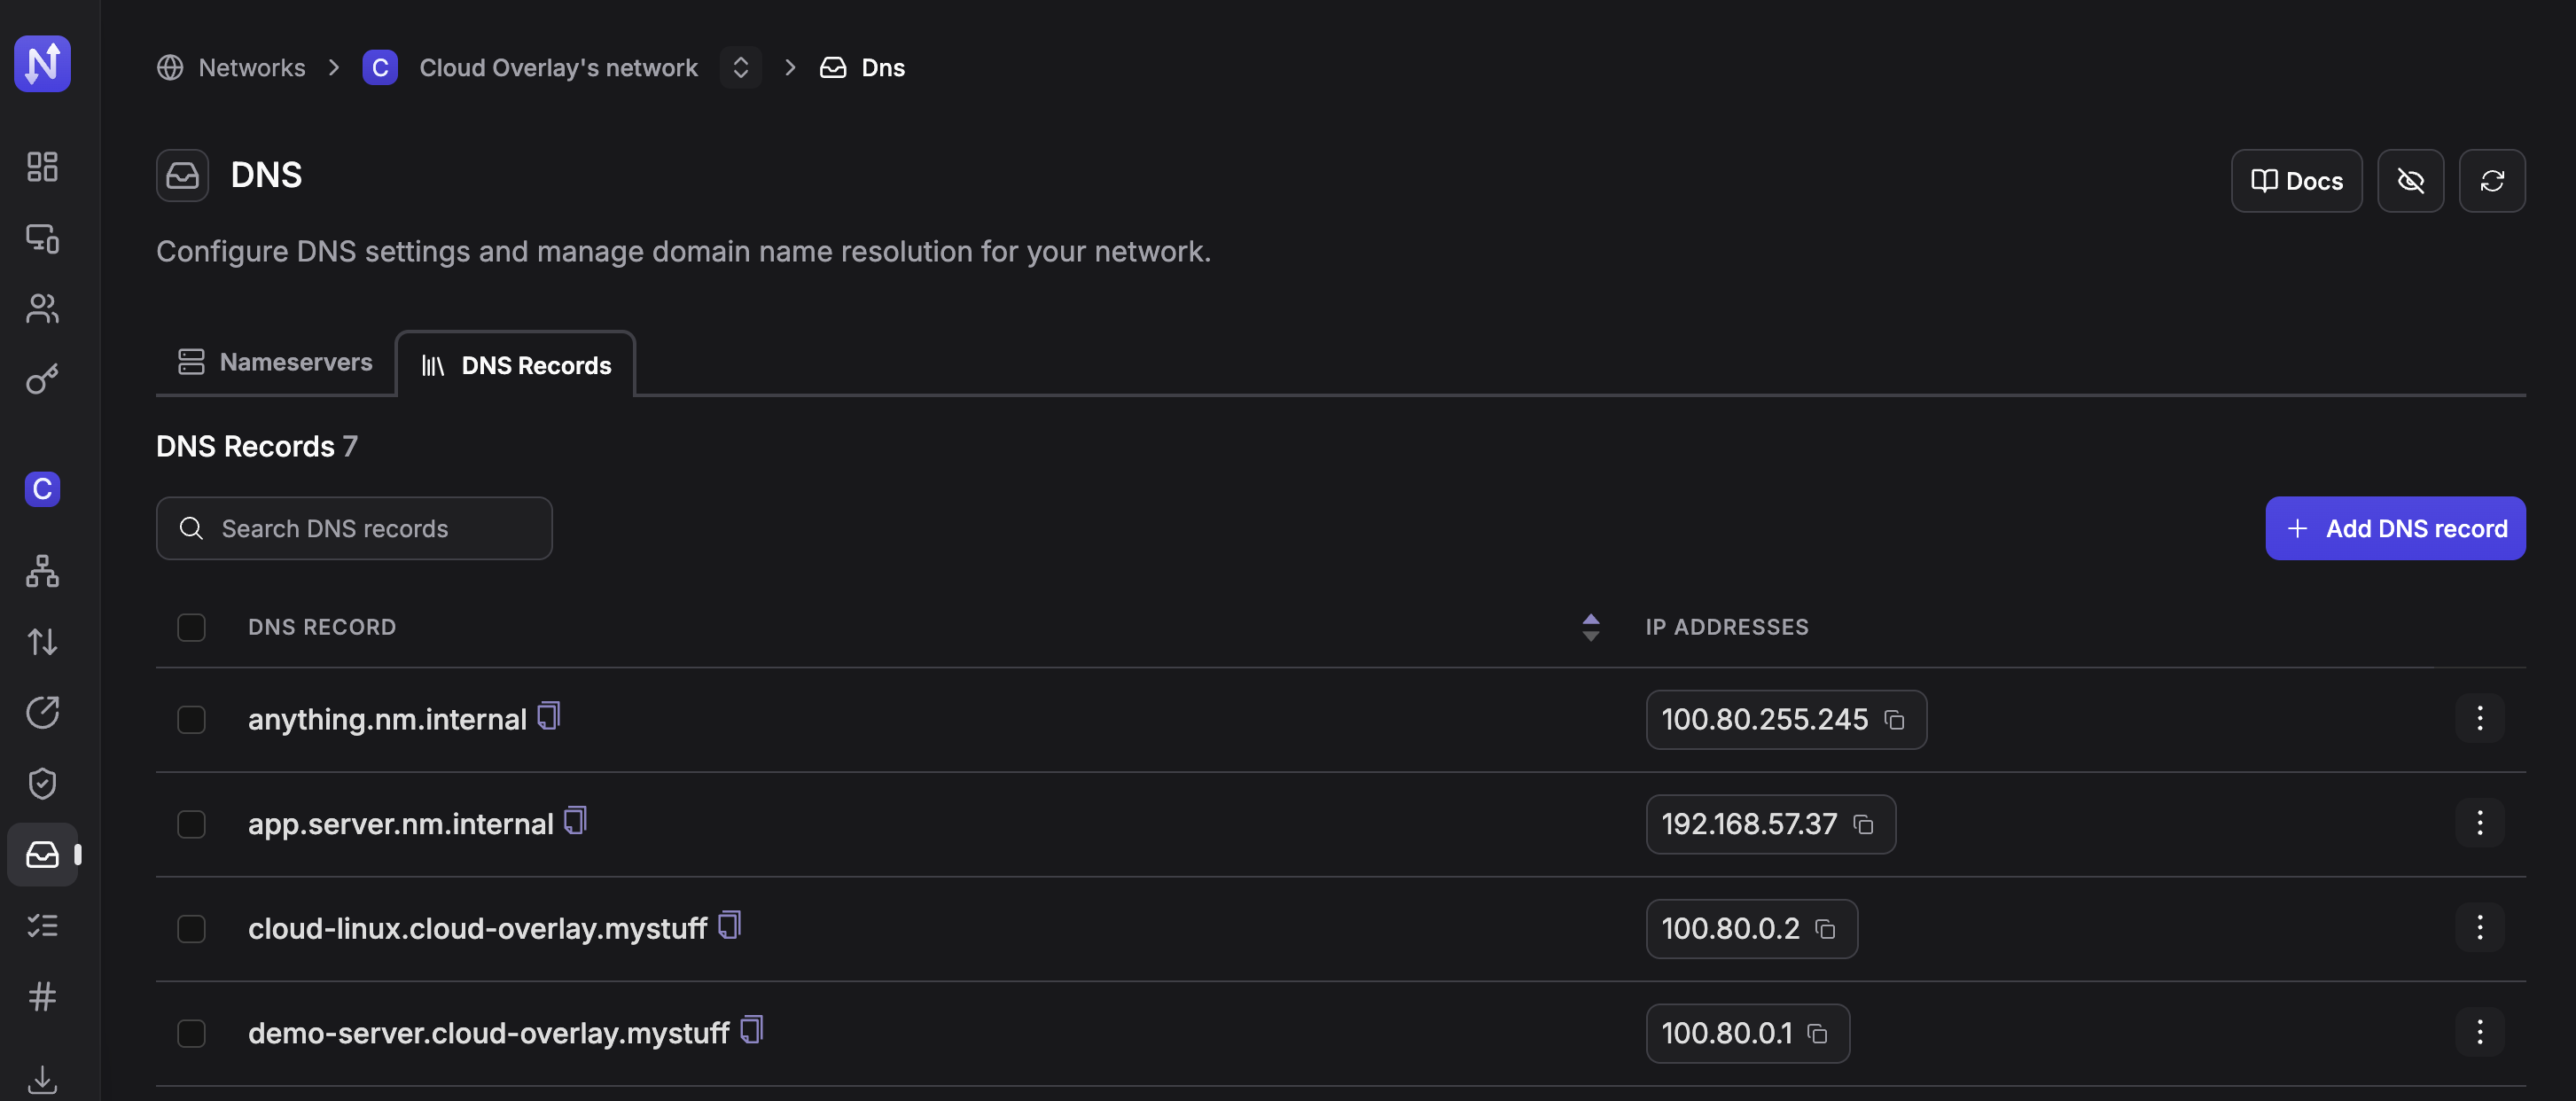2576x1101 pixels.
Task: Toggle the crossed-eye visibility button
Action: 2410,181
